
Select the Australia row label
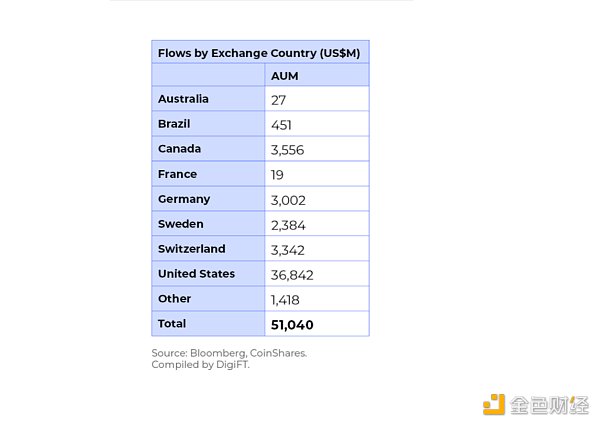[184, 99]
